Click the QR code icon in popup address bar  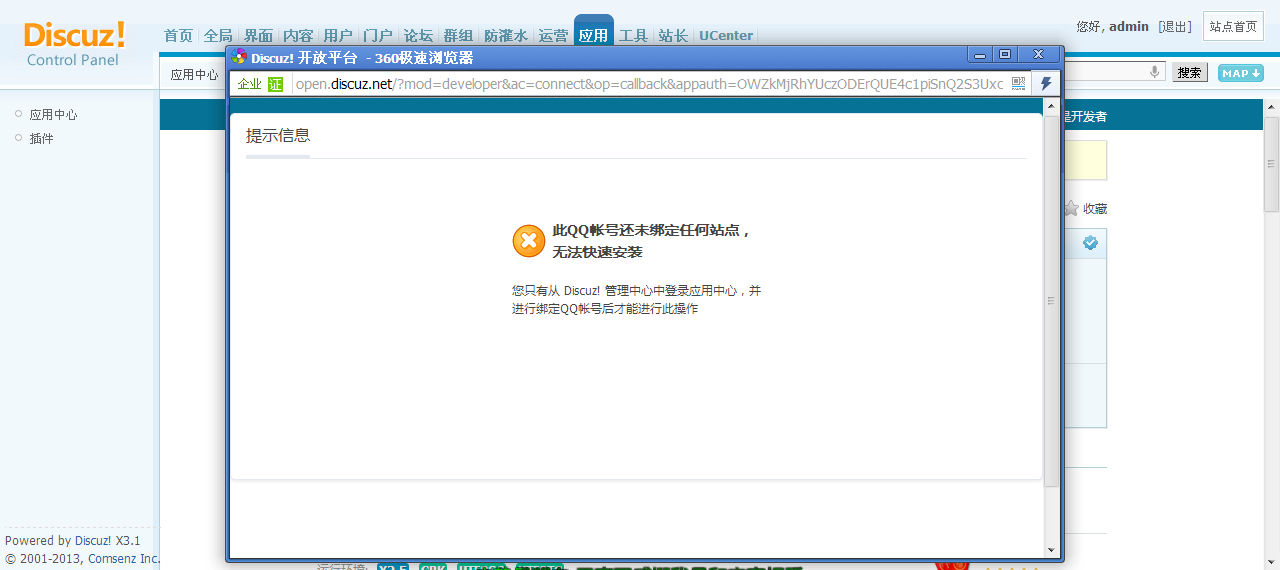pyautogui.click(x=1018, y=84)
